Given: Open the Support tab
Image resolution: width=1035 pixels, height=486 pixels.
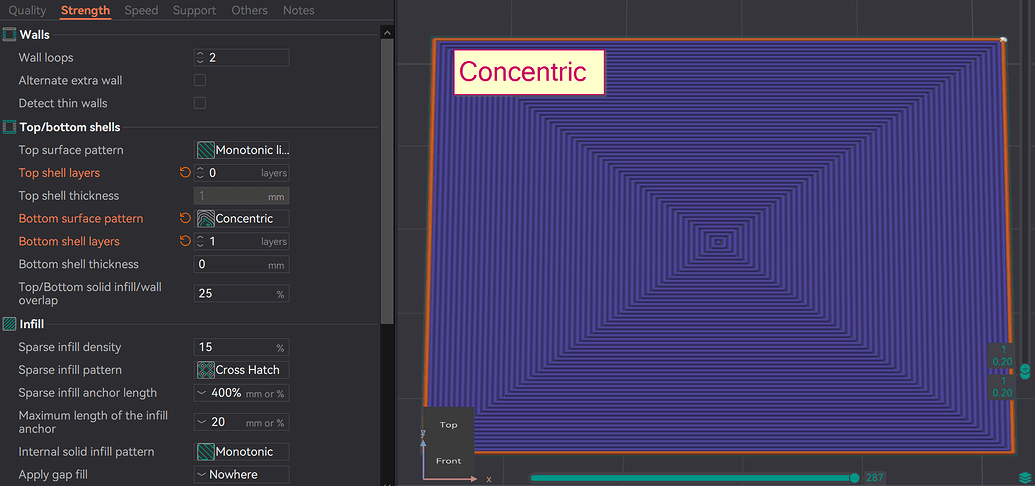Looking at the screenshot, I should (194, 11).
